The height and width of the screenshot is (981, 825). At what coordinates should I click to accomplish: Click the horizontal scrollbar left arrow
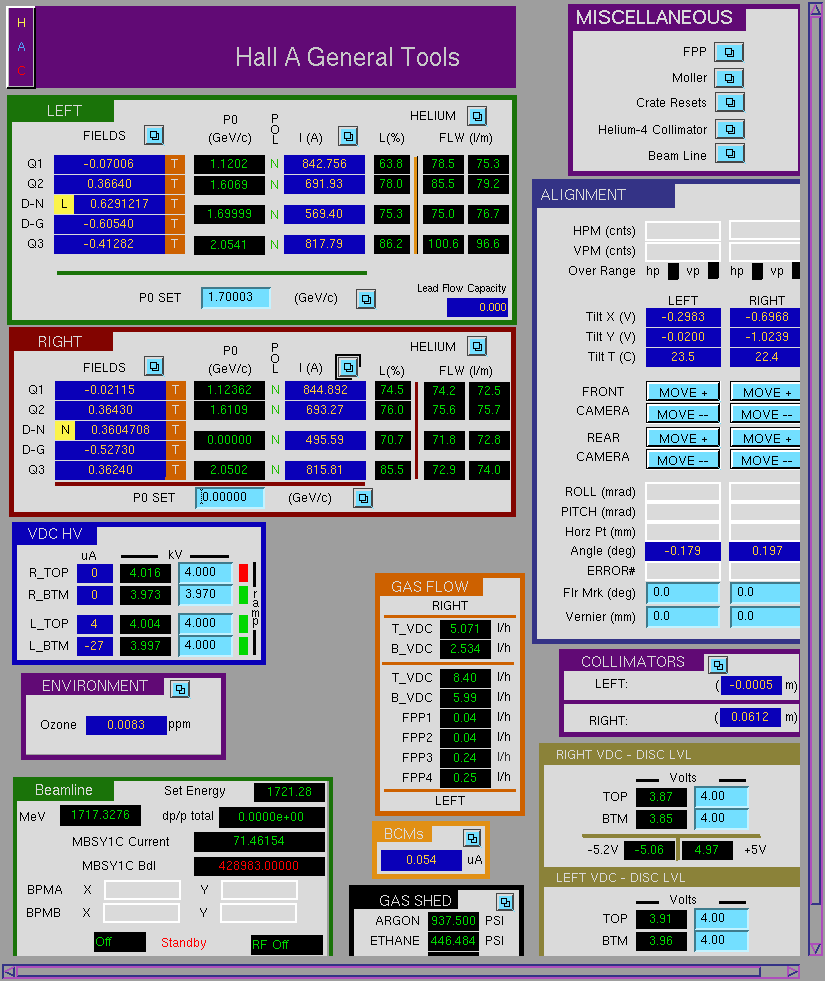[x=9, y=972]
